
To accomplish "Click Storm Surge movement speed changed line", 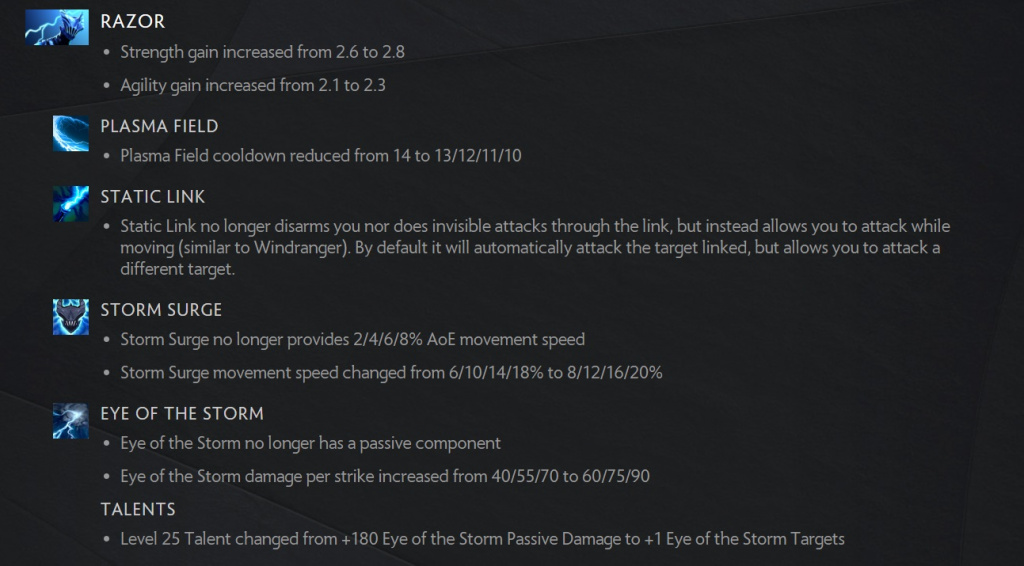I will 391,373.
